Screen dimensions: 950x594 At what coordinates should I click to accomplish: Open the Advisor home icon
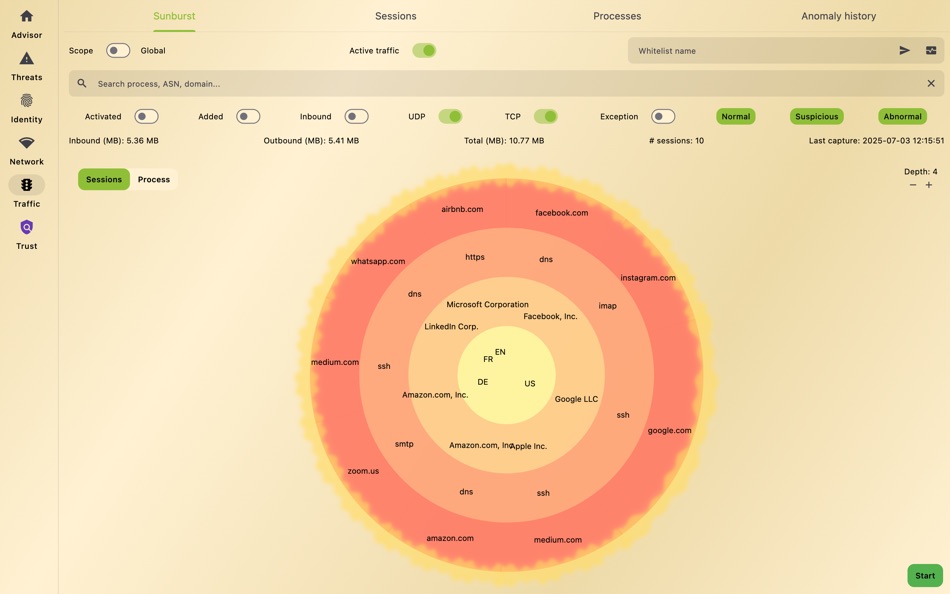click(x=27, y=16)
